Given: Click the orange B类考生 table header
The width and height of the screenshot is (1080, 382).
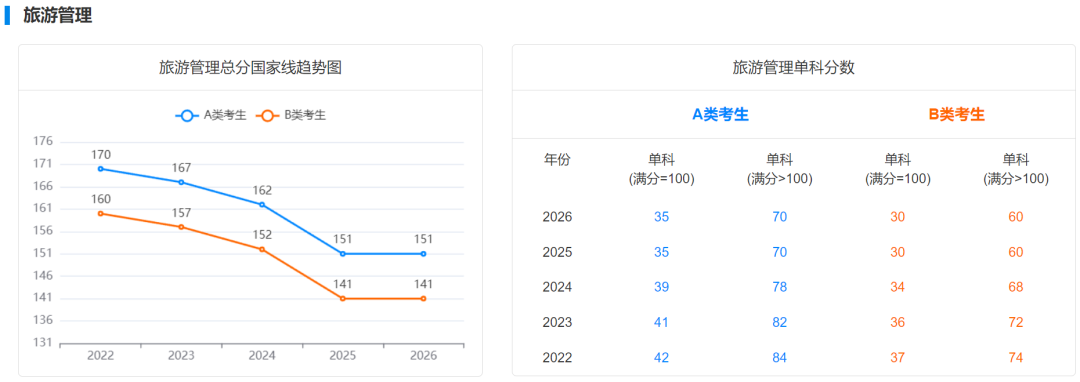Looking at the screenshot, I should click(957, 115).
